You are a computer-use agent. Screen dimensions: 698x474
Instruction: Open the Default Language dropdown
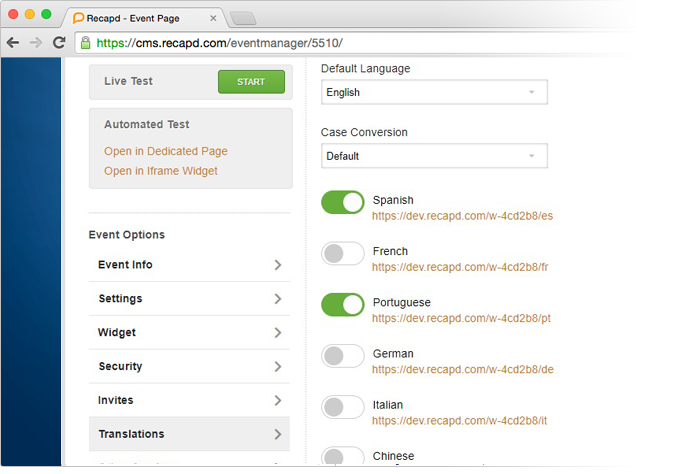tap(434, 92)
